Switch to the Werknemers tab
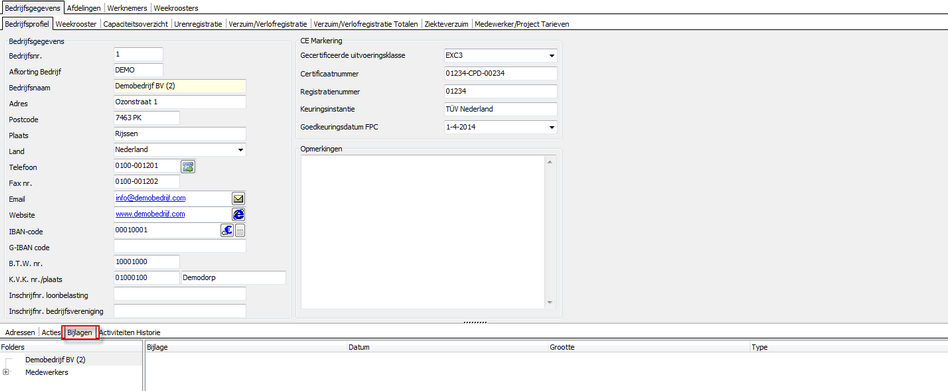 point(127,8)
